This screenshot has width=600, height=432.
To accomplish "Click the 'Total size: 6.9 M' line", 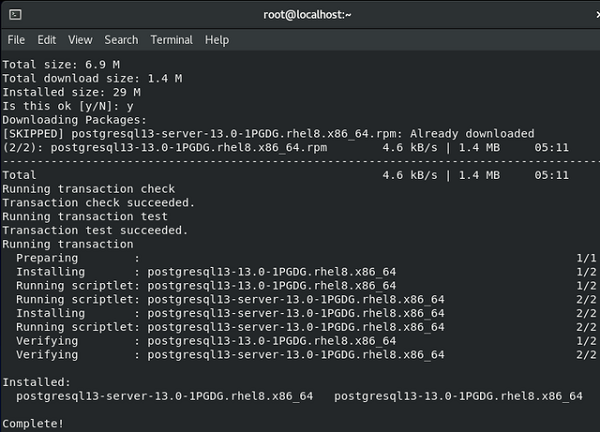I will (x=61, y=64).
